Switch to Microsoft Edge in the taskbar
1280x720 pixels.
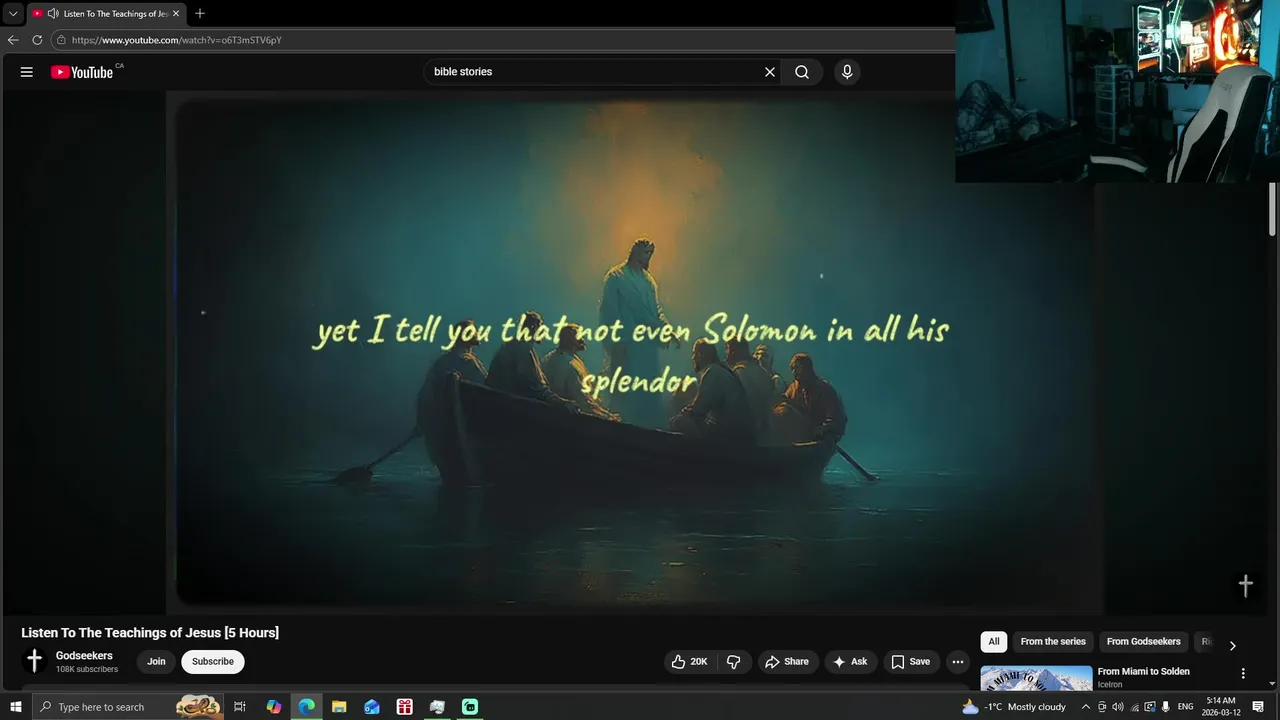(306, 707)
